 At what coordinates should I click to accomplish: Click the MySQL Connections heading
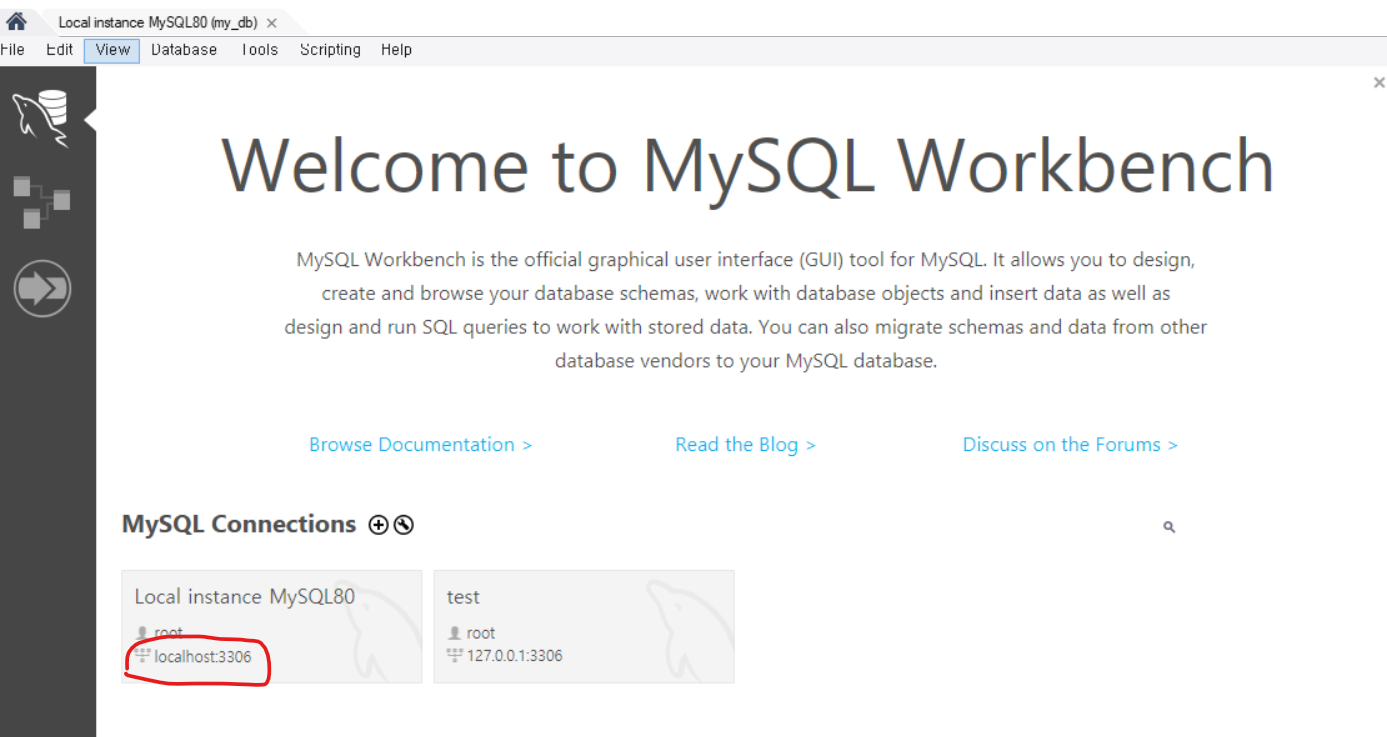coord(239,524)
